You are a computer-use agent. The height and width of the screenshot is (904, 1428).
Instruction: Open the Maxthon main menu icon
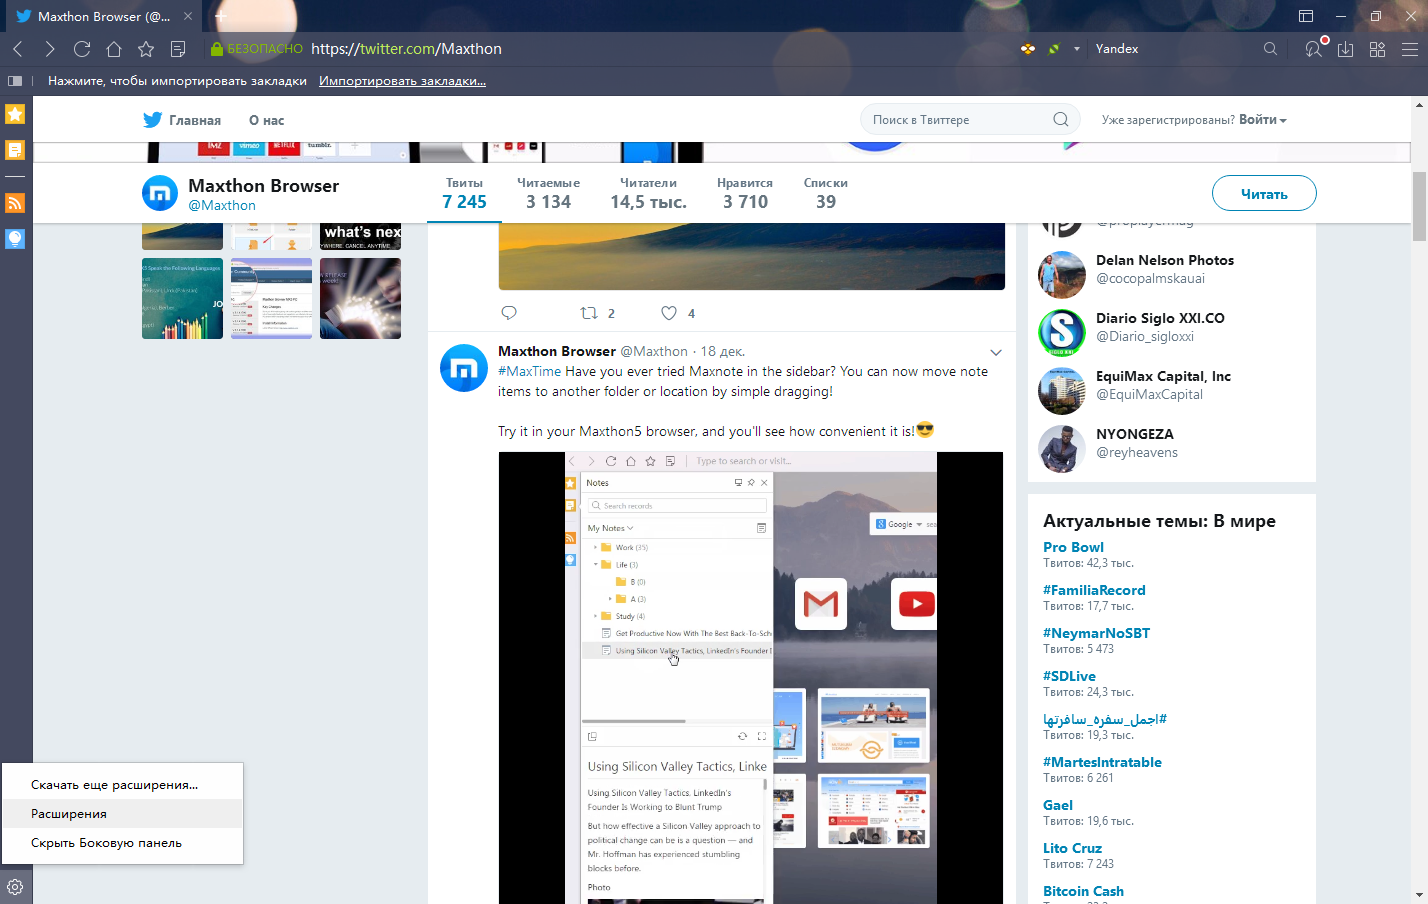click(1410, 49)
